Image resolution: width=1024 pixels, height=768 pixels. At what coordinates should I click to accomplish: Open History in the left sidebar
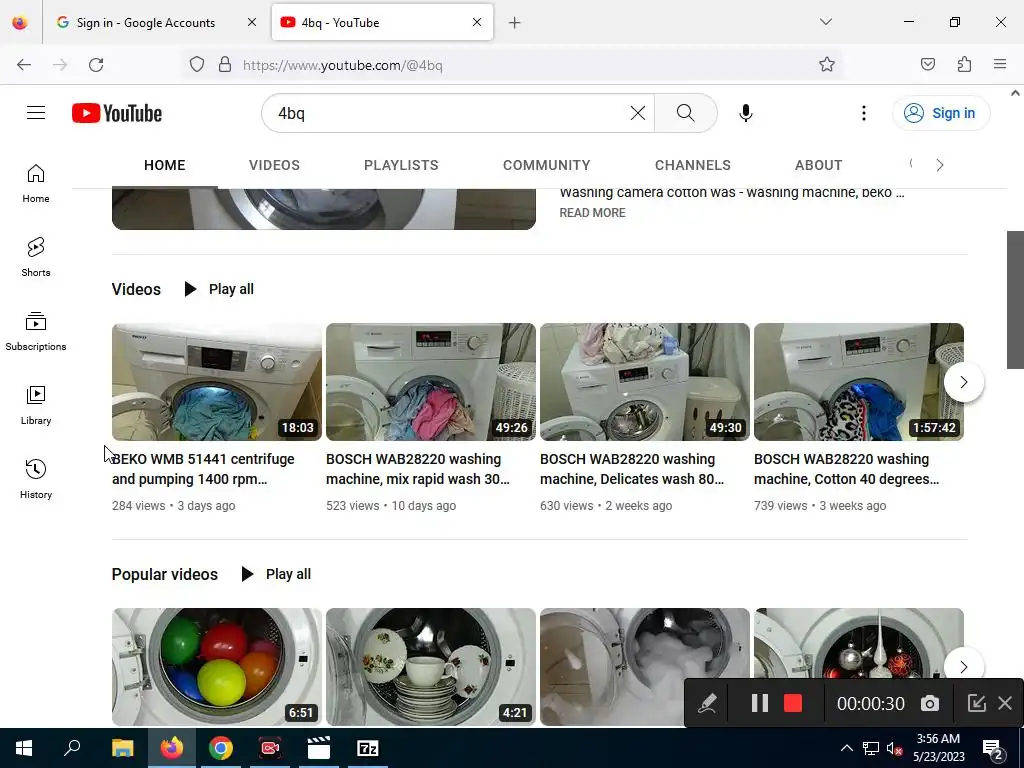pyautogui.click(x=36, y=479)
